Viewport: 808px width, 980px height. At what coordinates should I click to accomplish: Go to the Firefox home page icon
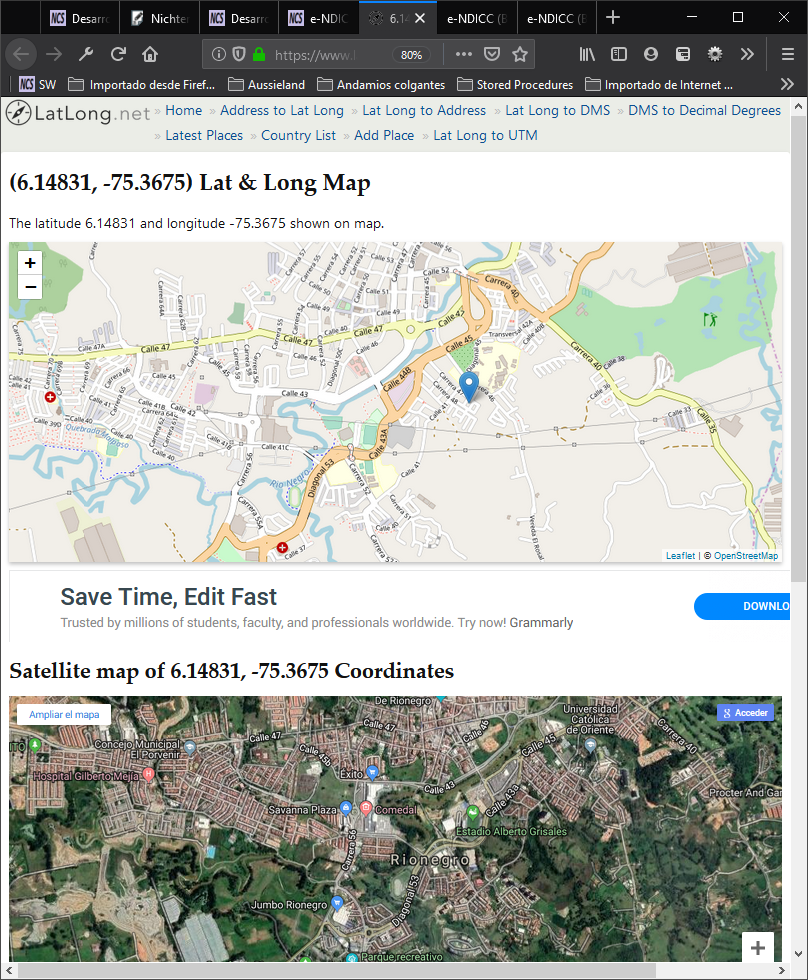coord(150,54)
